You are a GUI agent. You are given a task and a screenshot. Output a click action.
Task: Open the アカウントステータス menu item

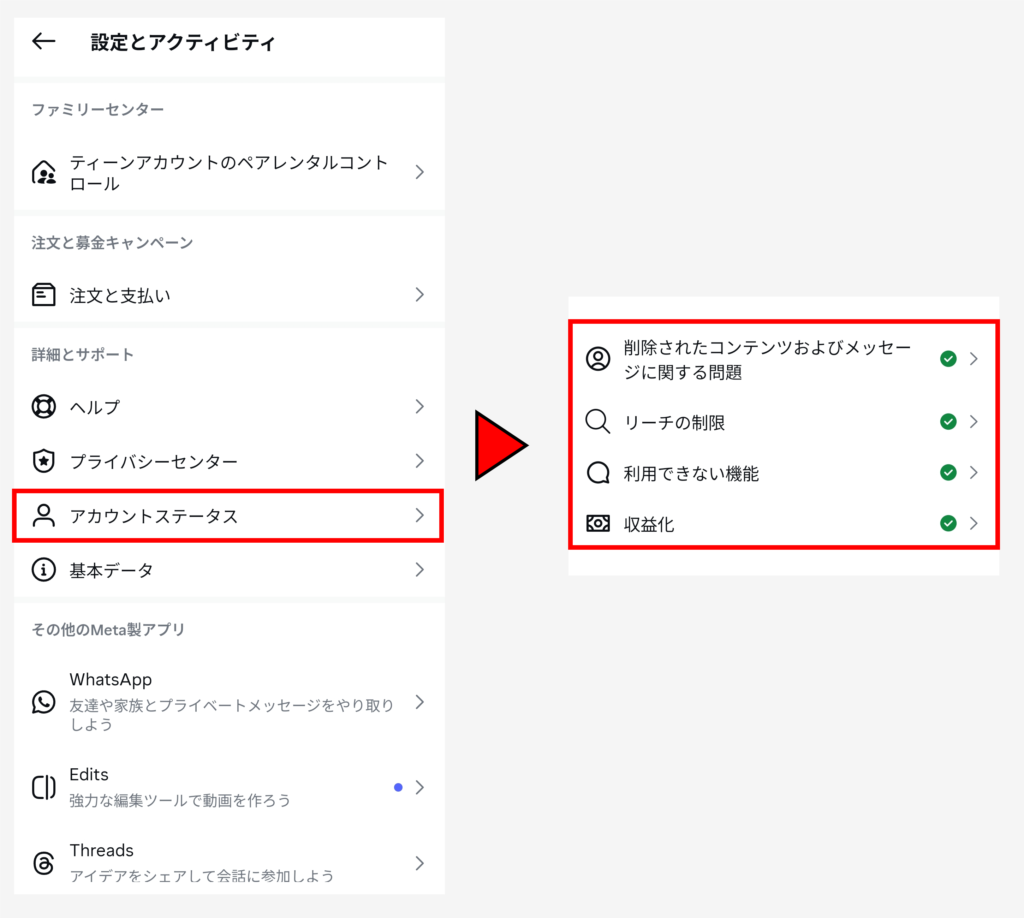[x=153, y=516]
